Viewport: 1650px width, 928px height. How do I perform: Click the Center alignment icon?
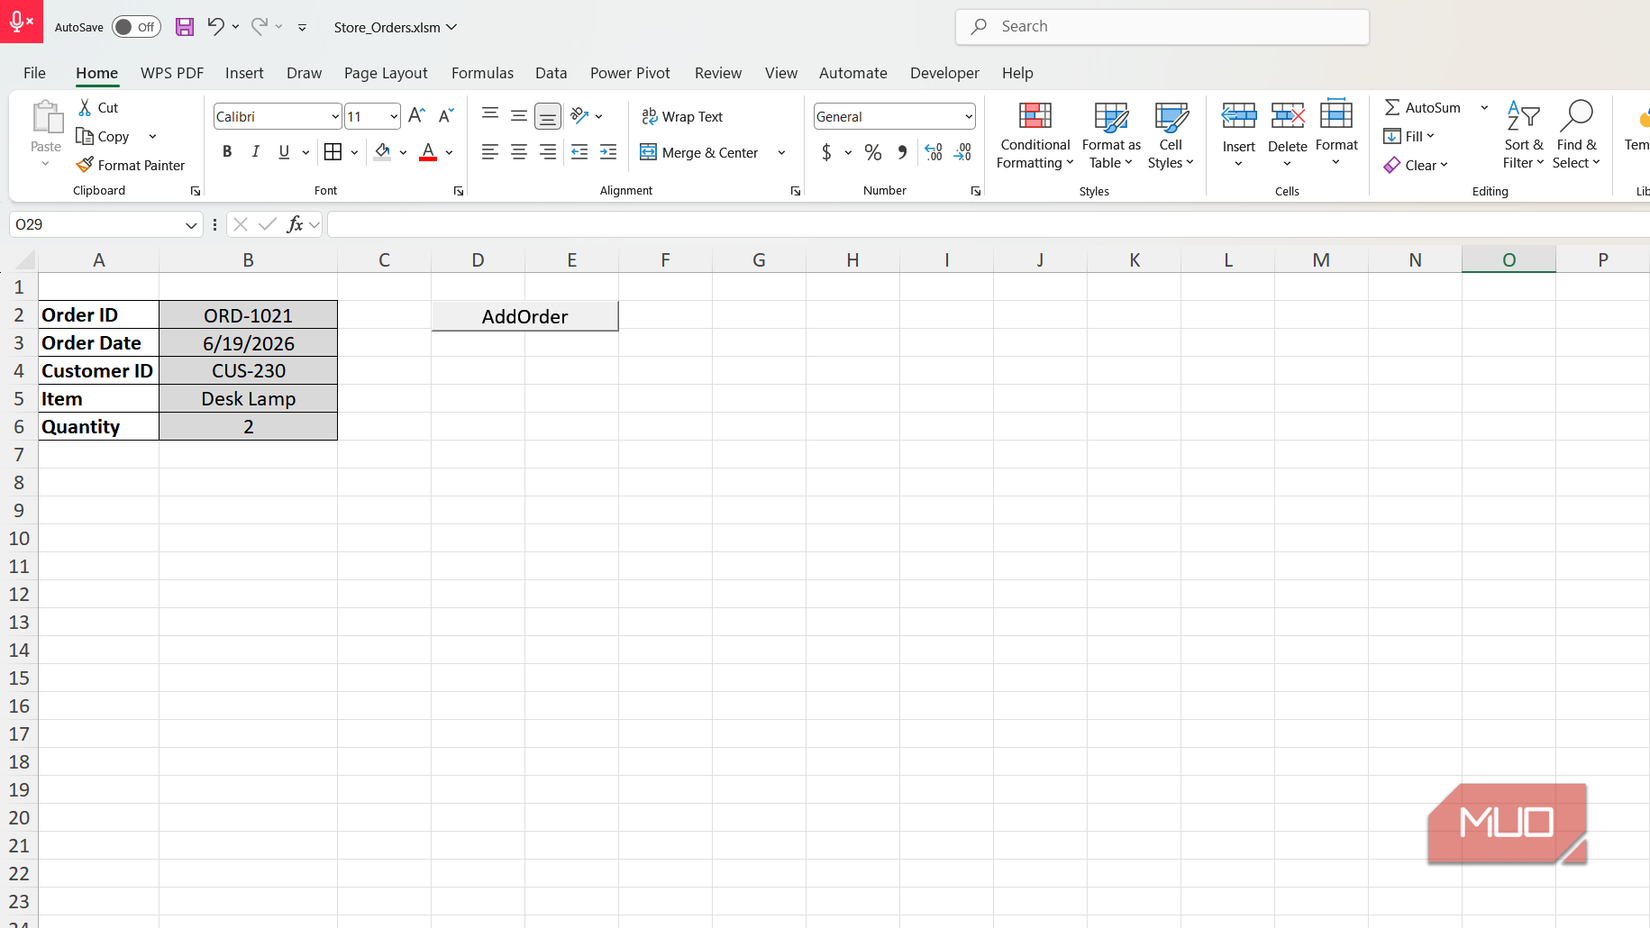click(x=519, y=152)
